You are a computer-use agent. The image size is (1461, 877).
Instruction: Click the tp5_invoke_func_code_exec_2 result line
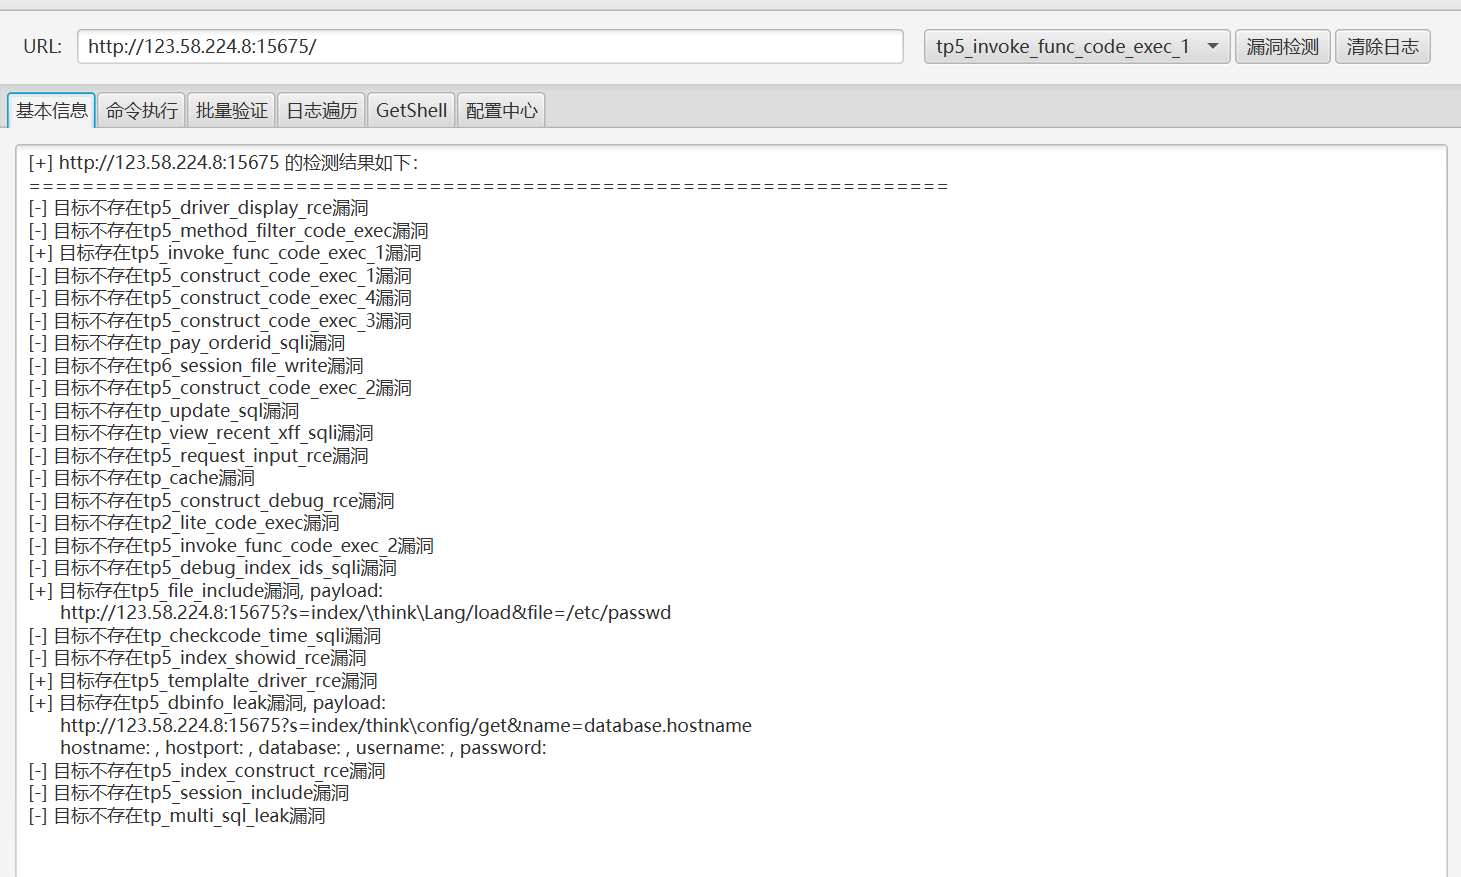click(231, 546)
